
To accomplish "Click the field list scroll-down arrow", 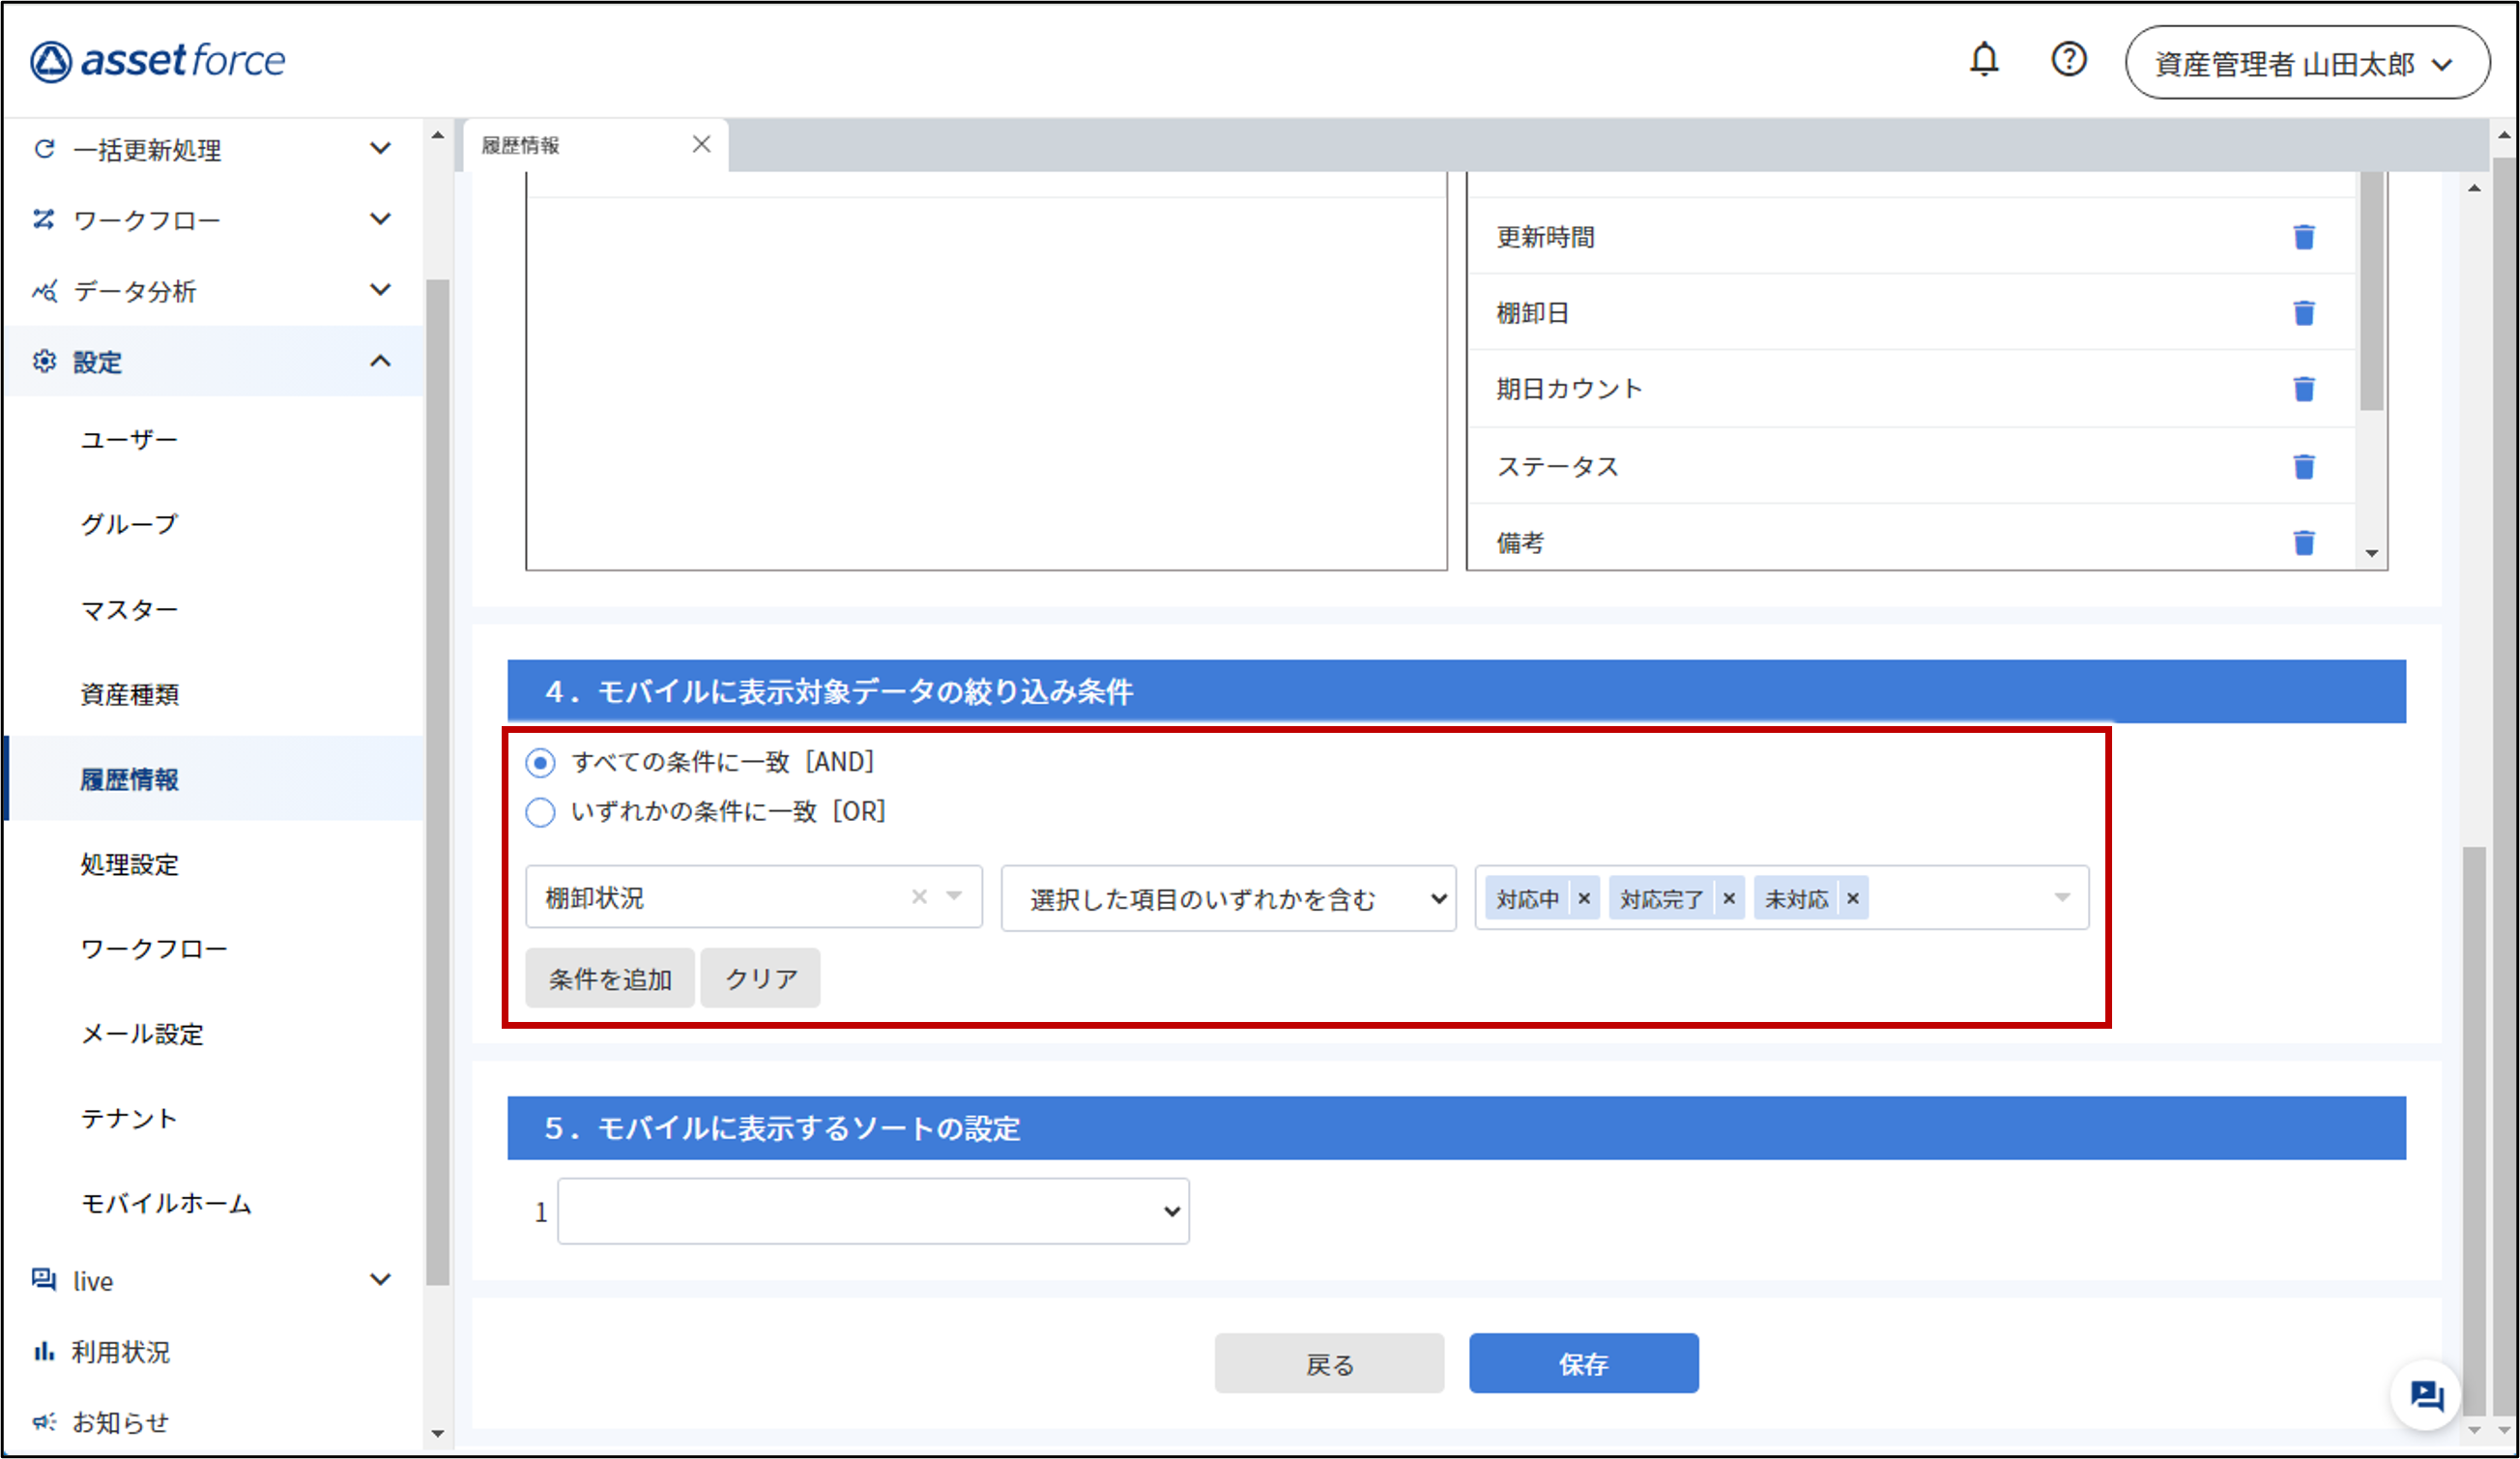I will [x=2371, y=553].
